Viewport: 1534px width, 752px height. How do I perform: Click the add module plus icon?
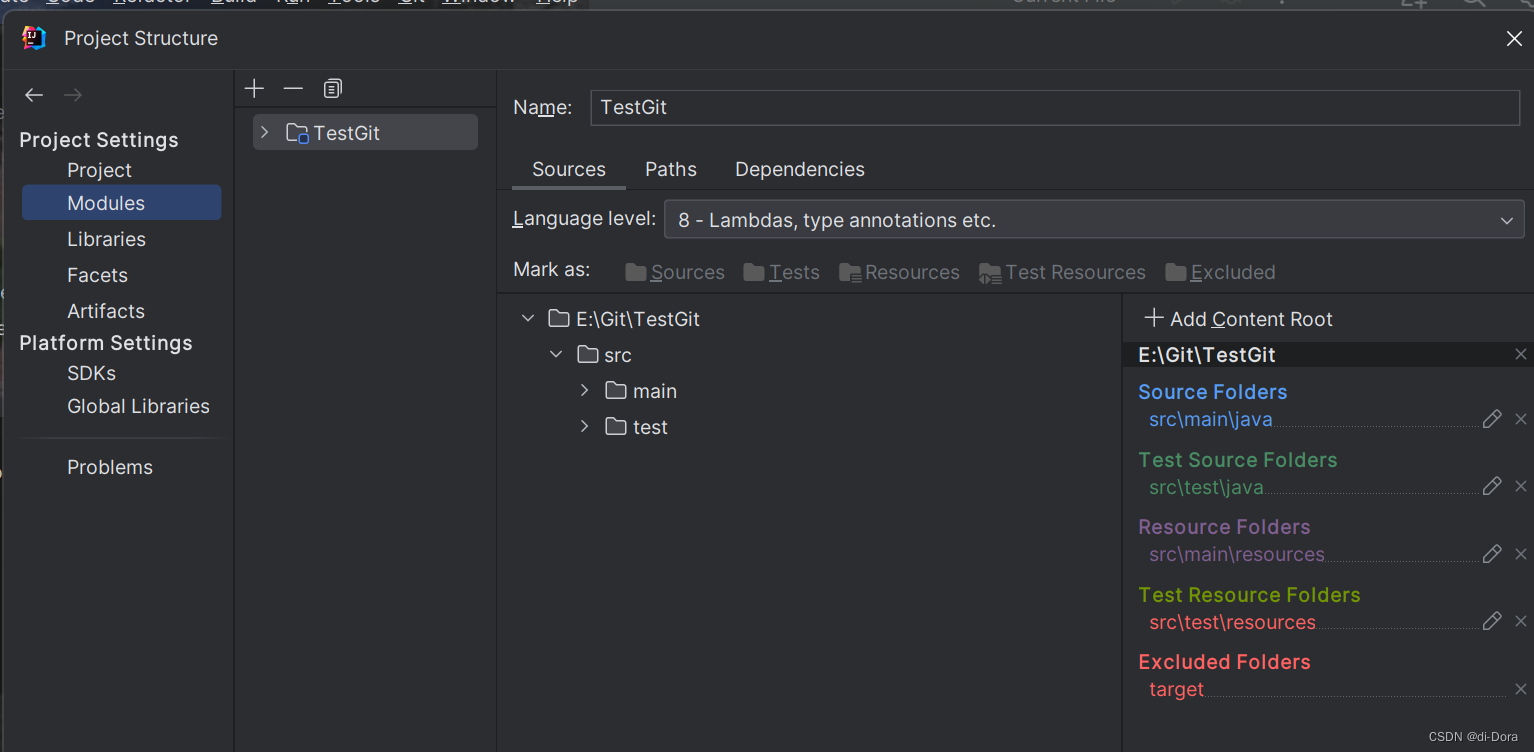pos(254,89)
